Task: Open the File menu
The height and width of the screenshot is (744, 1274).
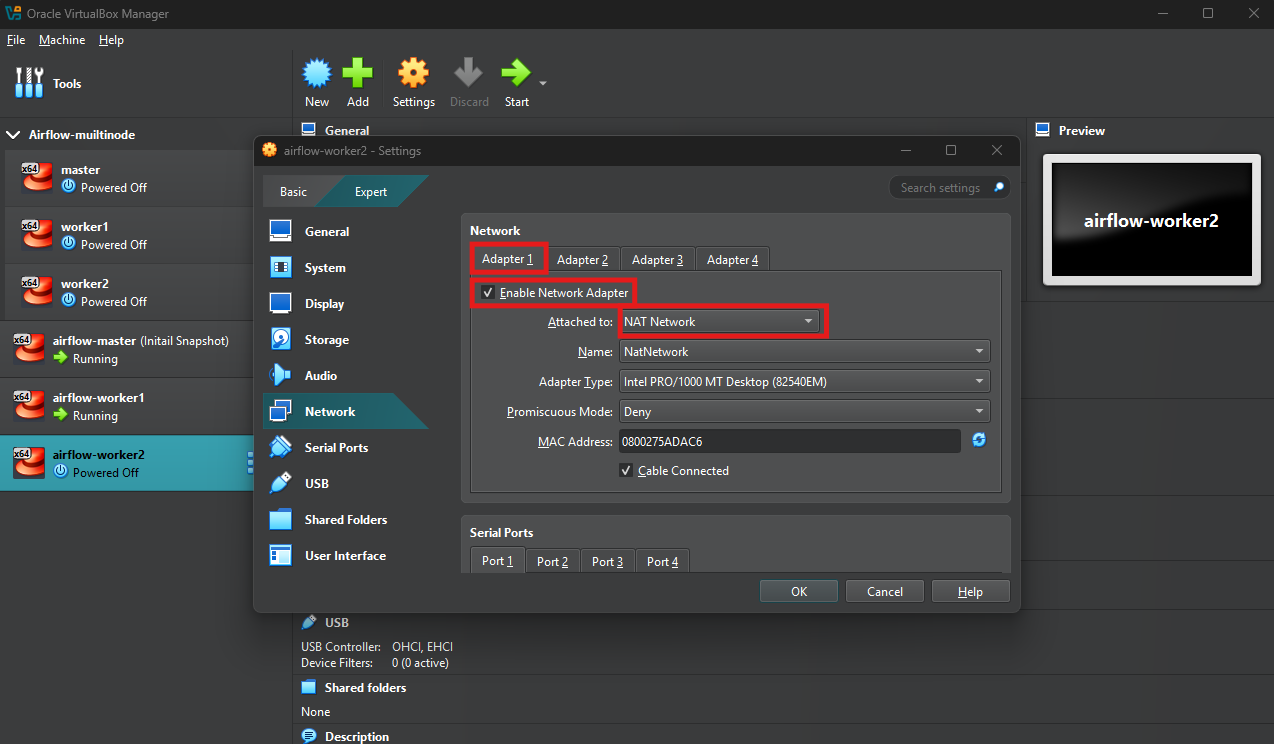Action: point(16,40)
